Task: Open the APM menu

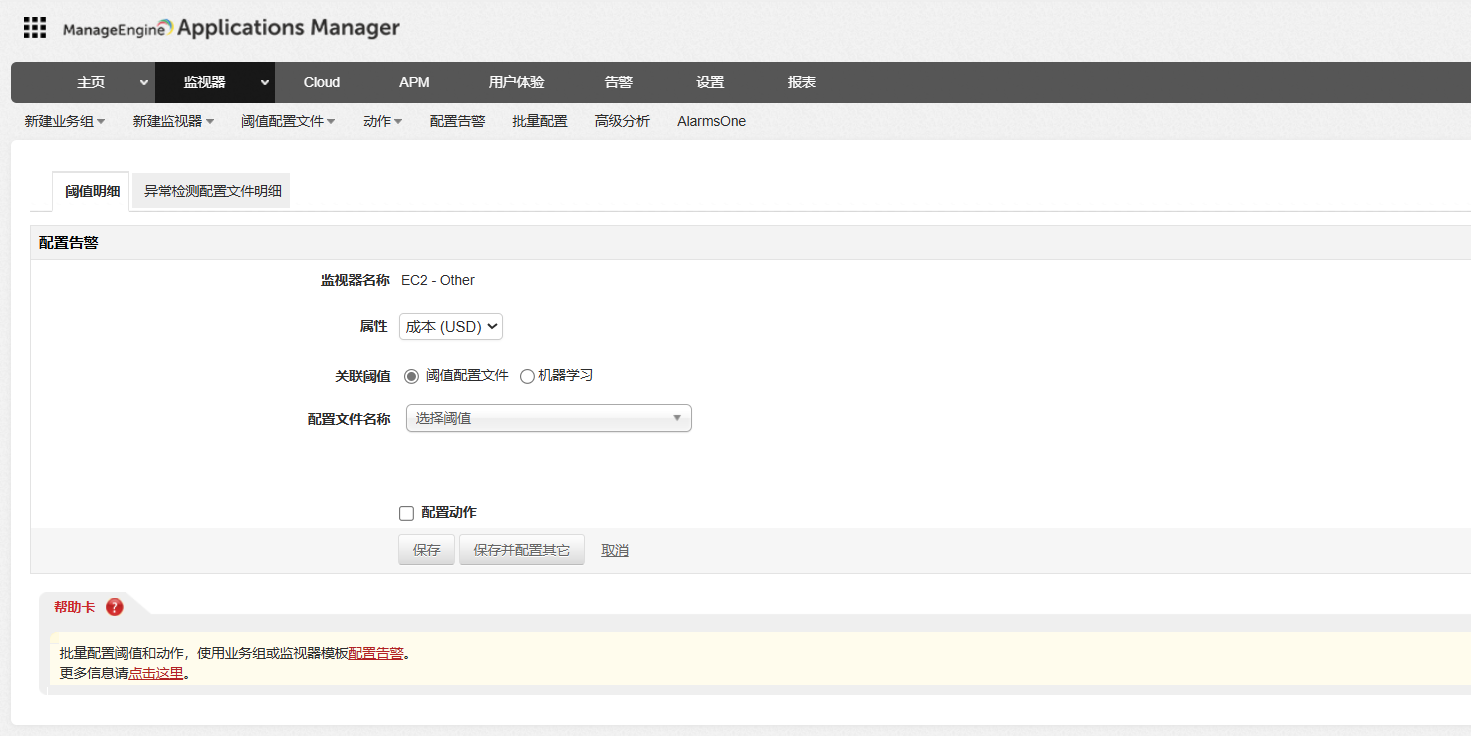Action: coord(414,82)
